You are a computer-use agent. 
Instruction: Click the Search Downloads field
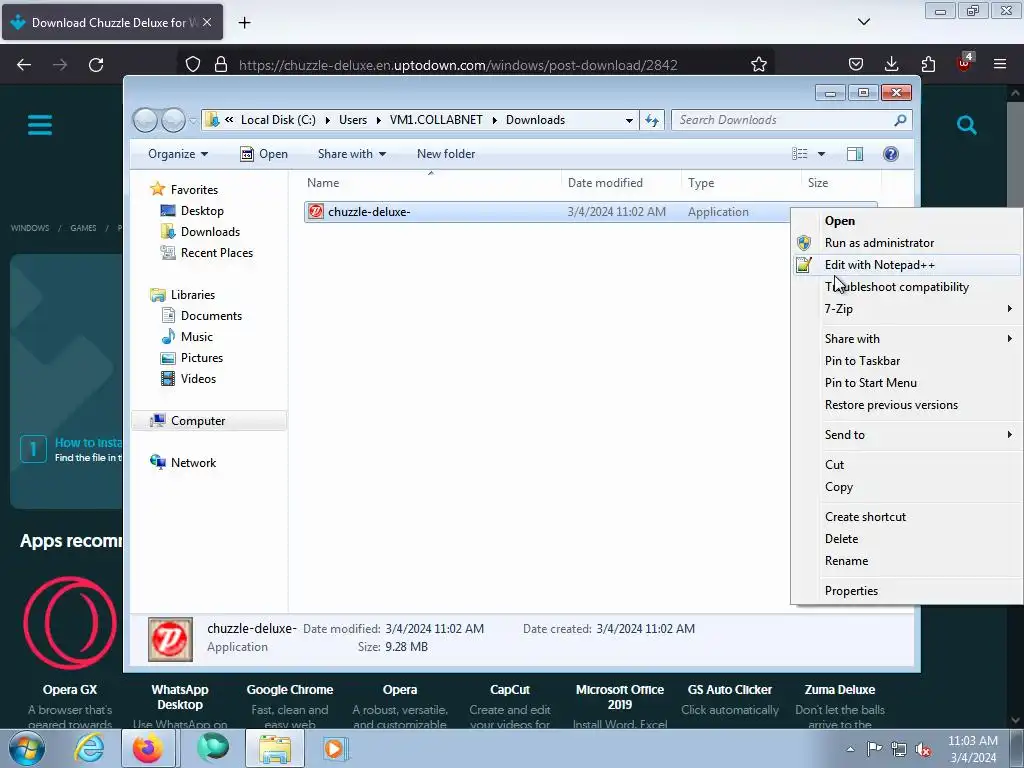tap(792, 120)
